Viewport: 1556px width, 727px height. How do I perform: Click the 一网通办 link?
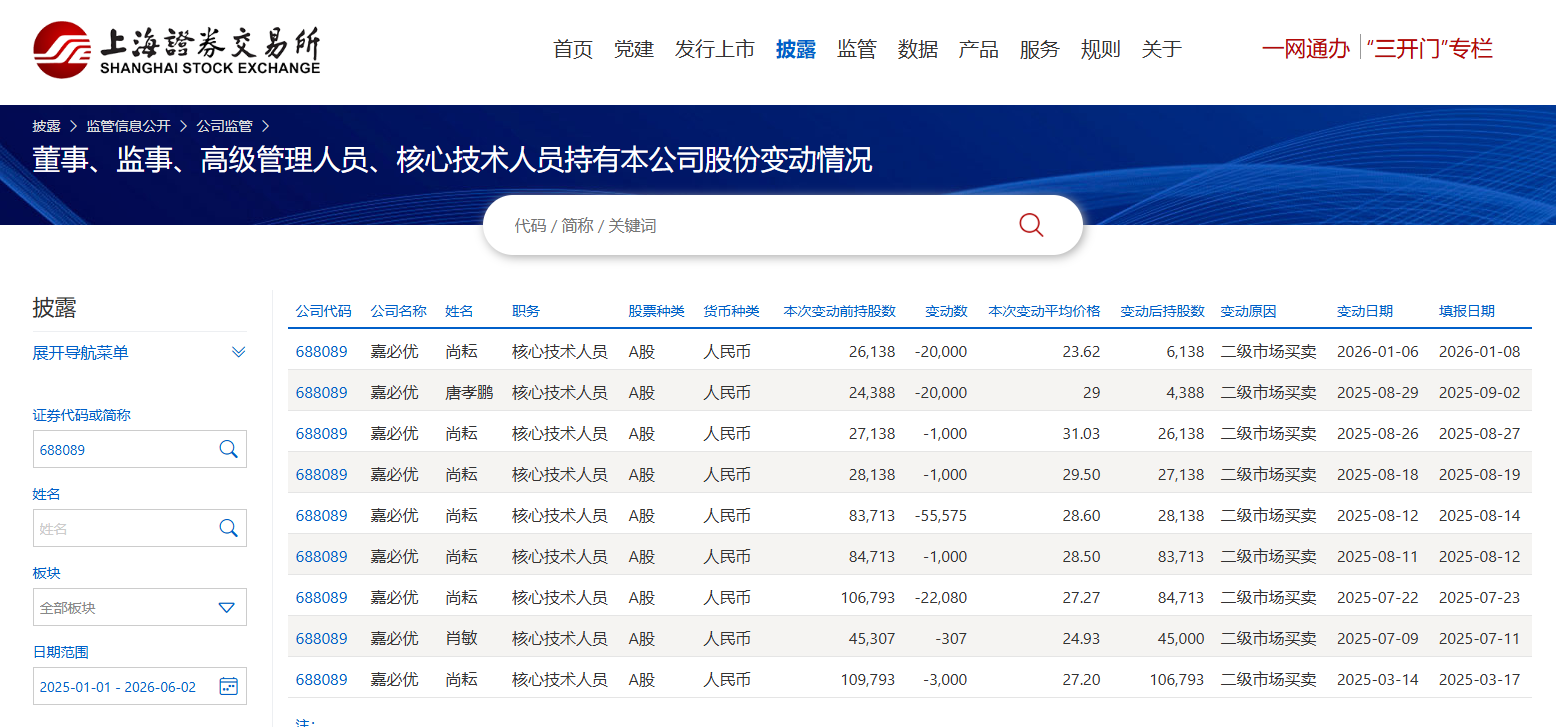tap(1306, 49)
